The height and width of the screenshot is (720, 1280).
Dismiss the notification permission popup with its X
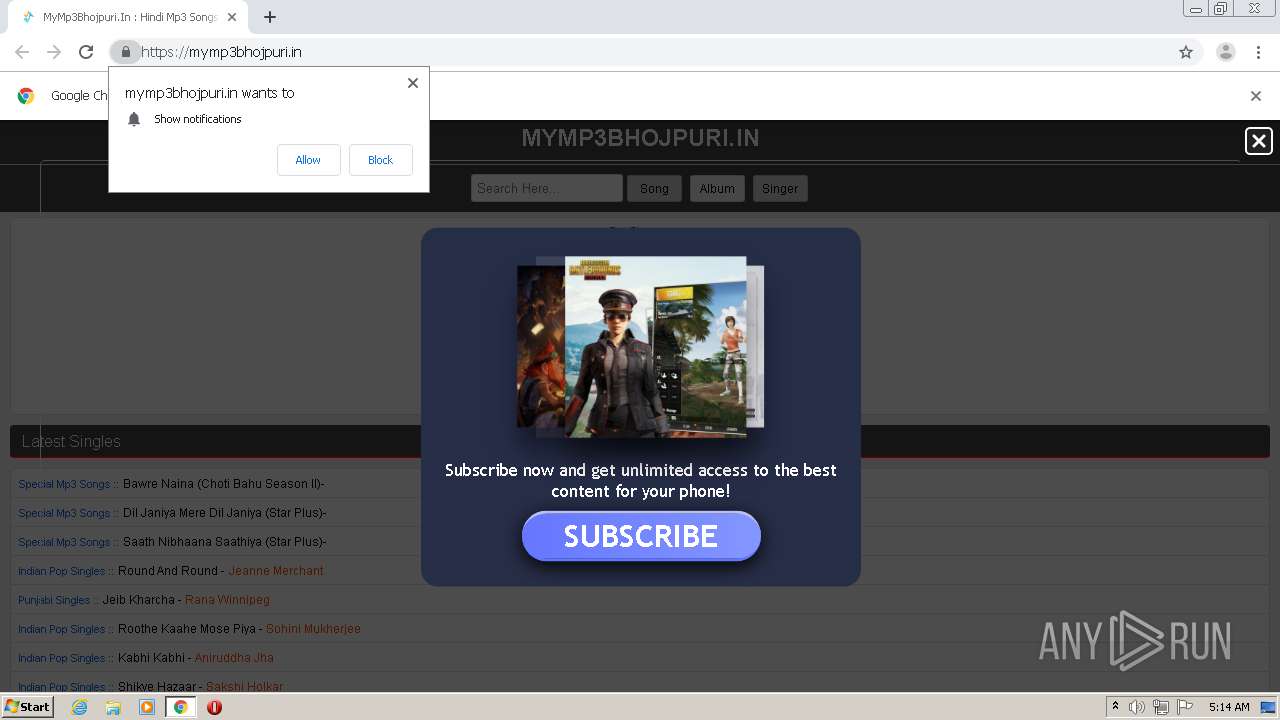[413, 83]
